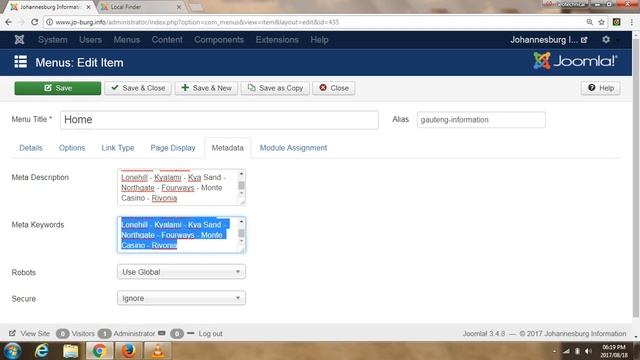Open the settings gear icon in admin bar
Image resolution: width=640 pixels, height=360 pixels.
[606, 40]
